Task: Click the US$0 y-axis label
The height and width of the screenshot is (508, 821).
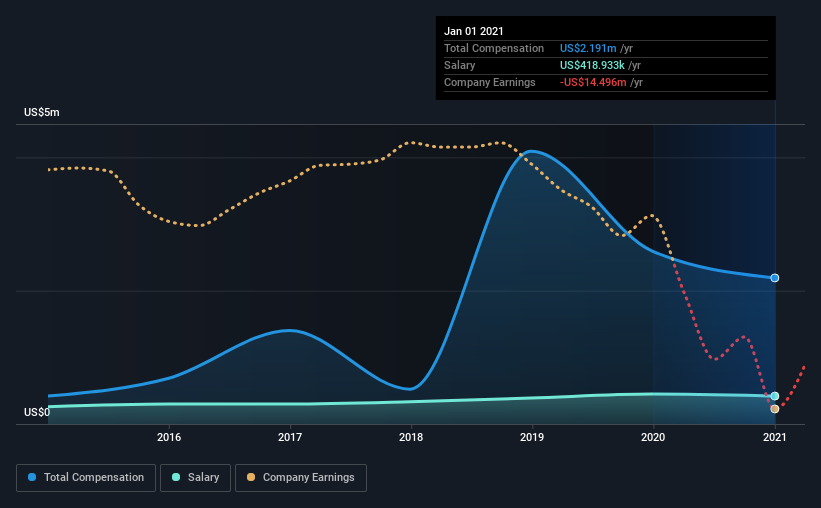Action: [x=37, y=413]
